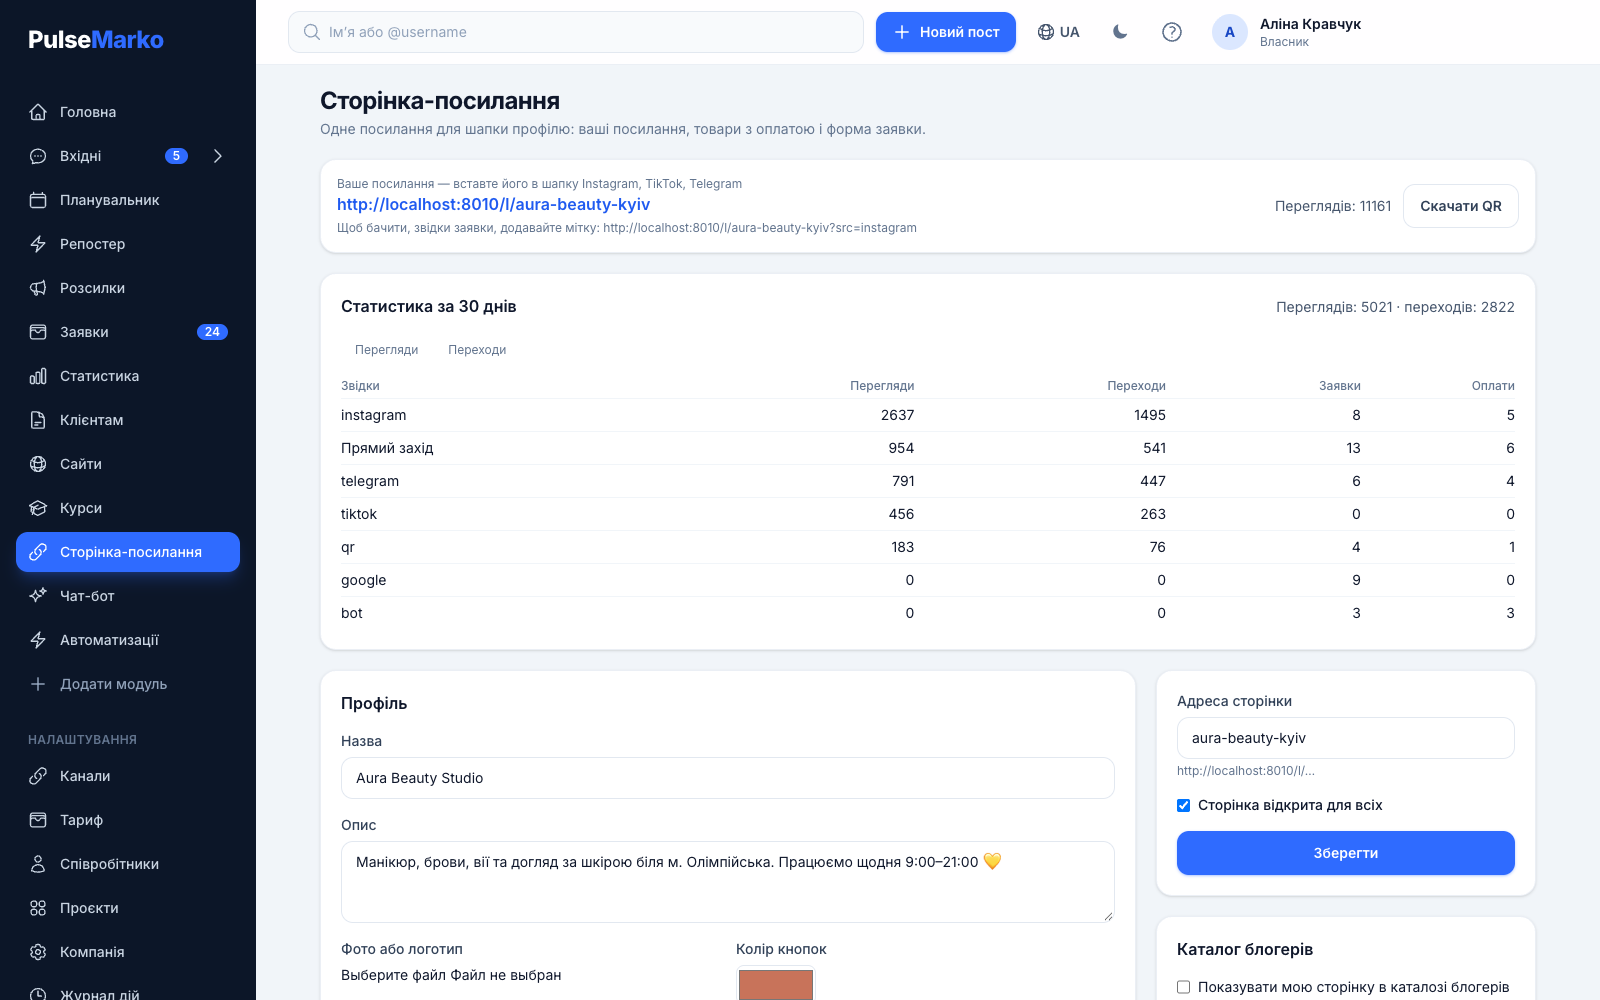Click the Клієнтам document icon

point(38,420)
